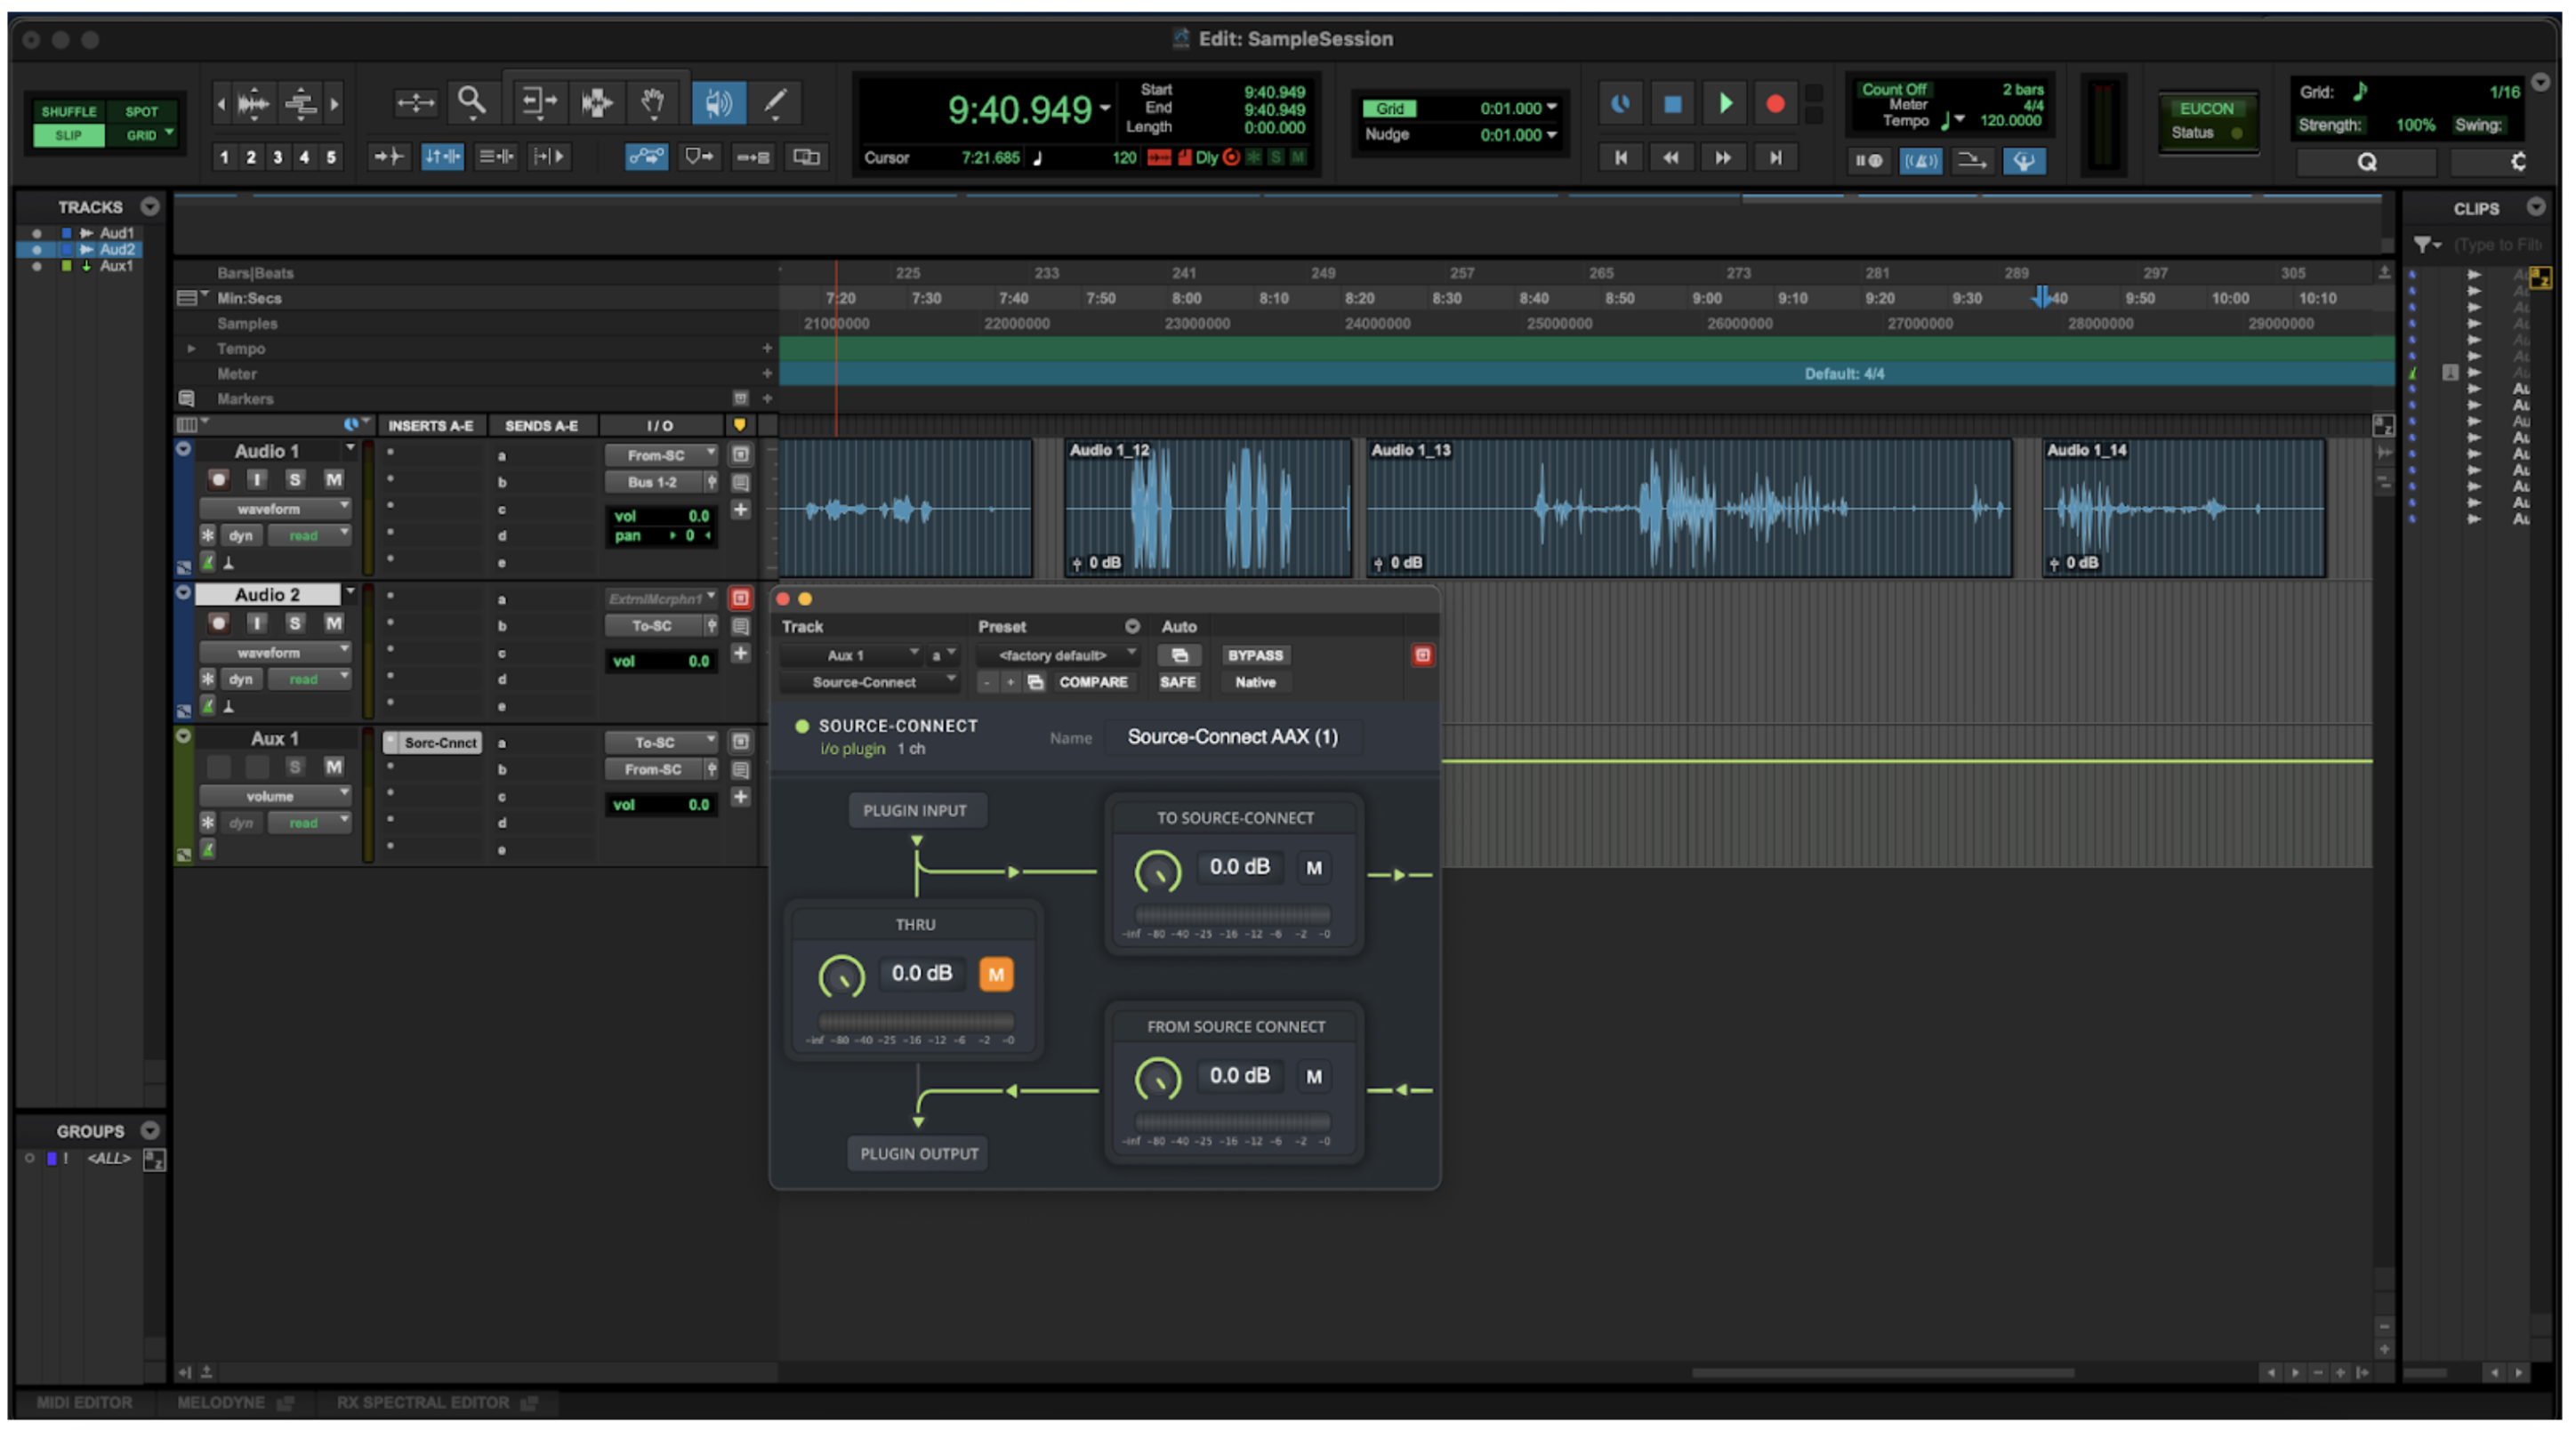
Task: Solo the Audio 2 track
Action: tap(294, 623)
